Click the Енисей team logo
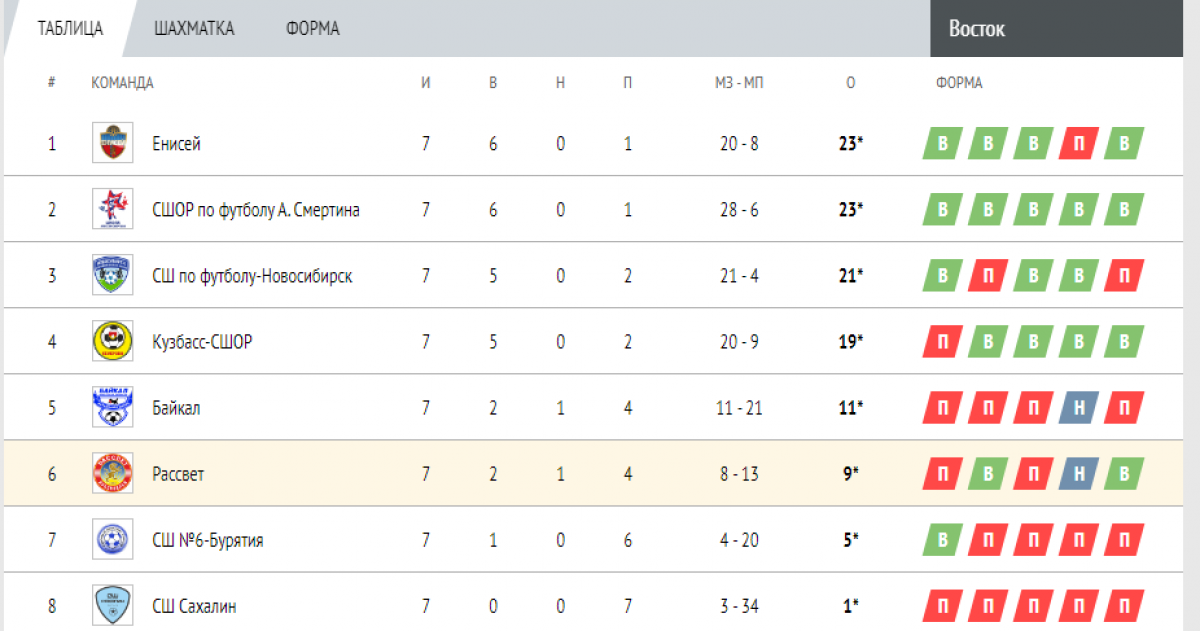The height and width of the screenshot is (631, 1200). 111,143
